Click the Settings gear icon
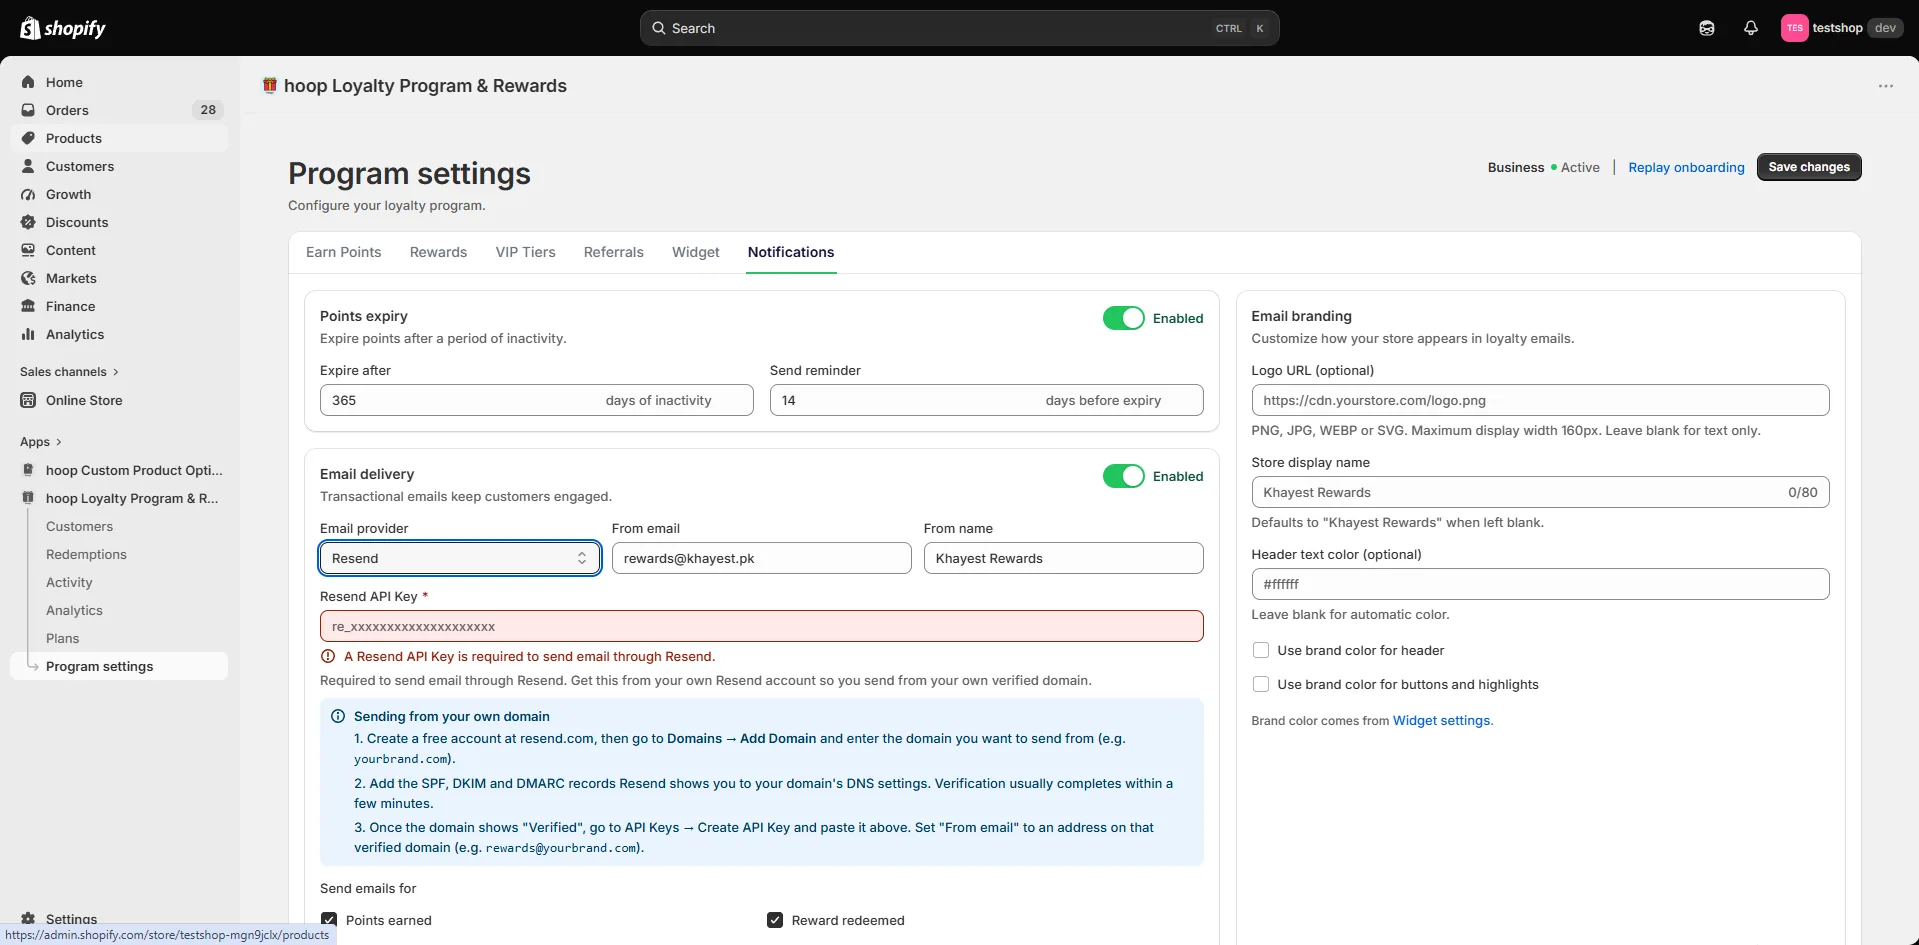The height and width of the screenshot is (945, 1919). (28, 918)
